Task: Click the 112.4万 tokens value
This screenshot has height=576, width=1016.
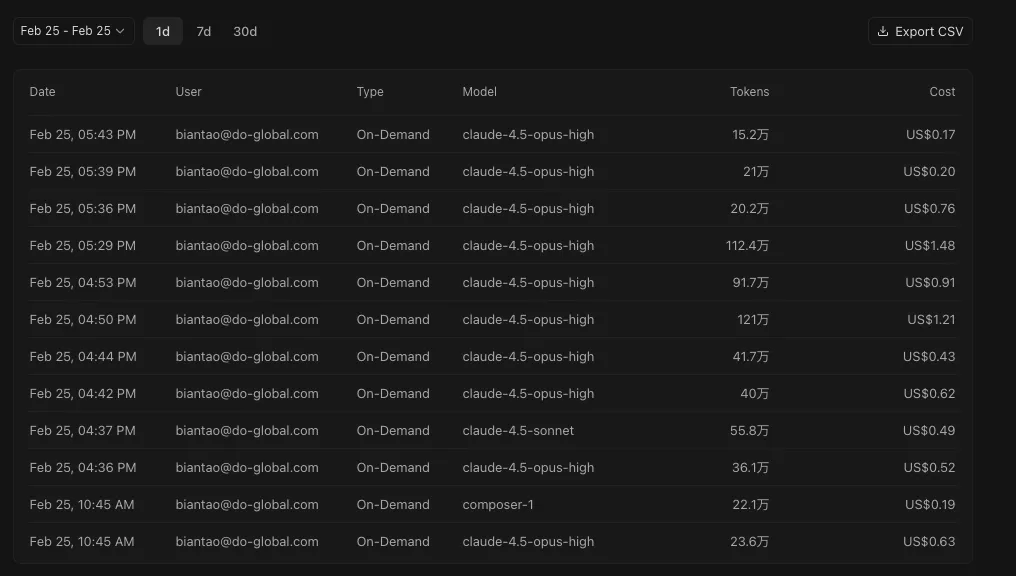Action: coord(747,246)
